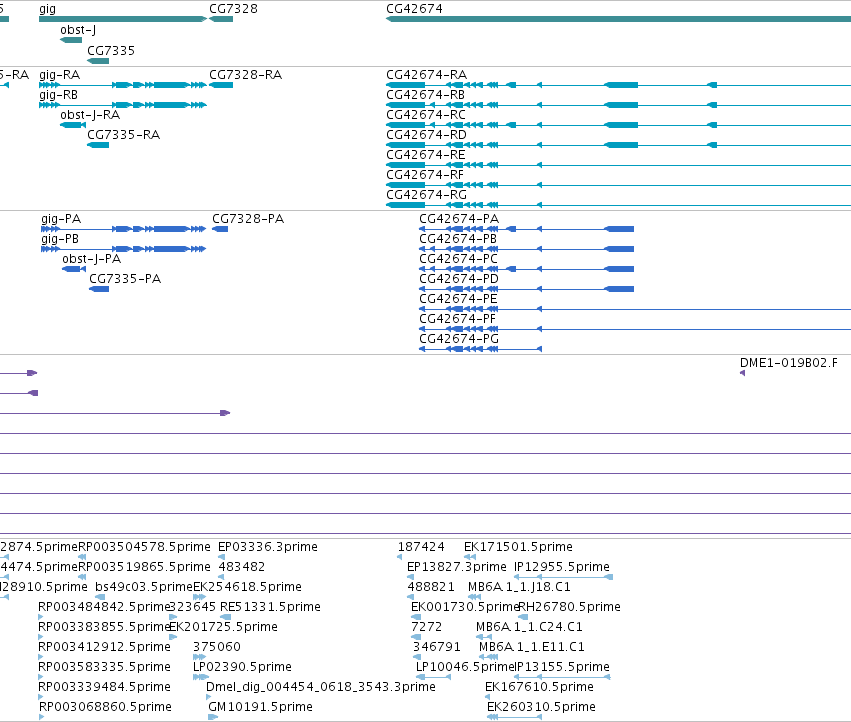This screenshot has height=722, width=851.
Task: Click the gig-PA protein label
Action: (61, 219)
